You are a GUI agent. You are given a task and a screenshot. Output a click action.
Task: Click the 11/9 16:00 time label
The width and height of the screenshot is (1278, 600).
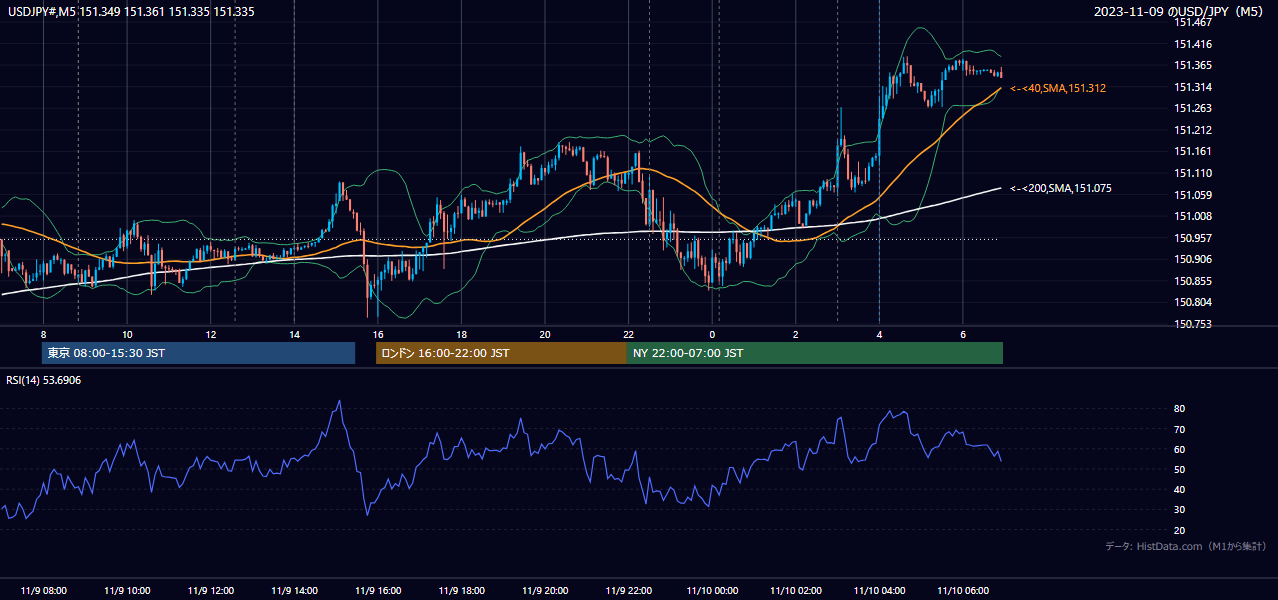[378, 590]
